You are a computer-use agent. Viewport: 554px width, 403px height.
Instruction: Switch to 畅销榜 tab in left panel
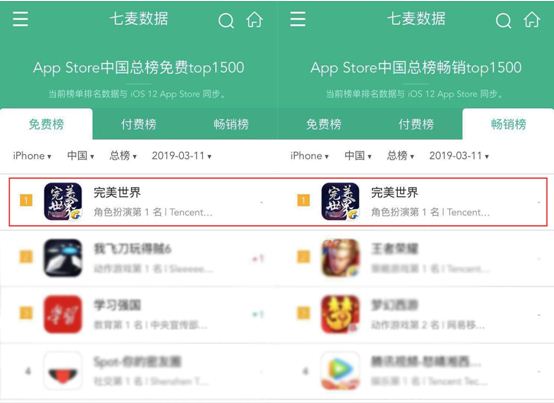pos(231,124)
